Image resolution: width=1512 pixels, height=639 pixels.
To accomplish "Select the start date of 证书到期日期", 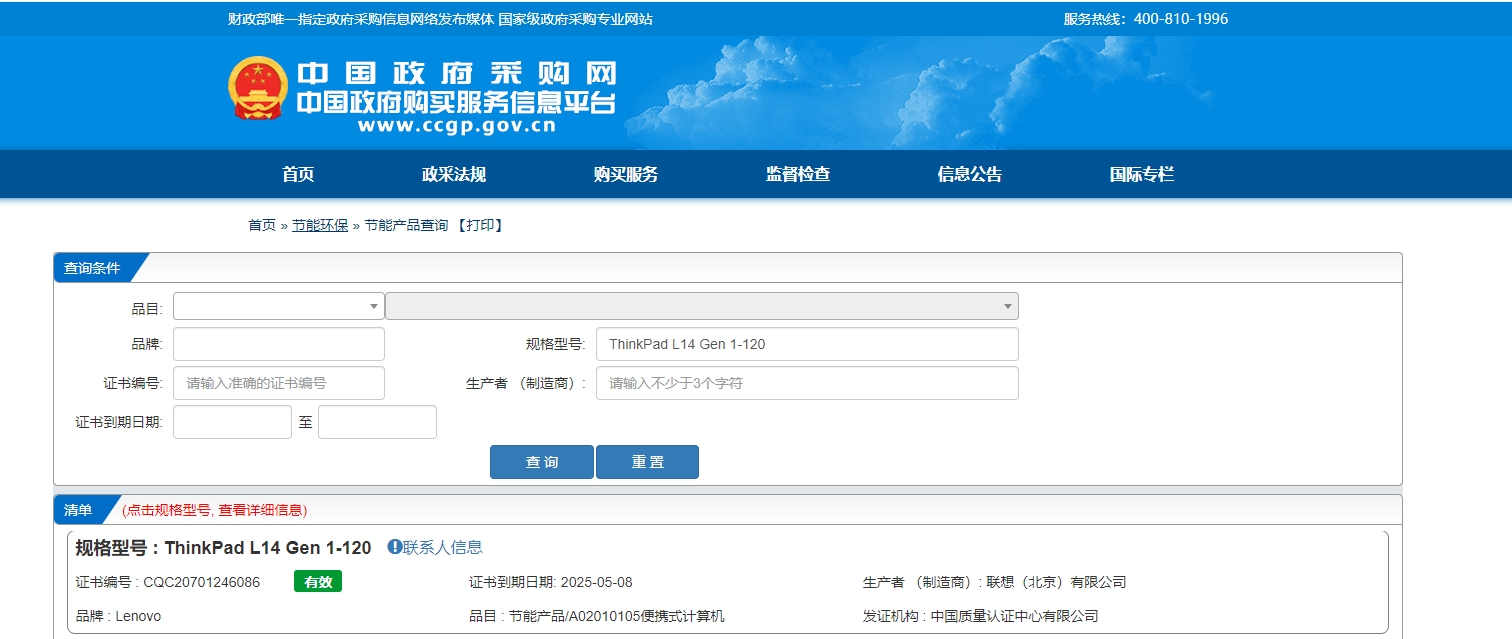I will [x=232, y=422].
